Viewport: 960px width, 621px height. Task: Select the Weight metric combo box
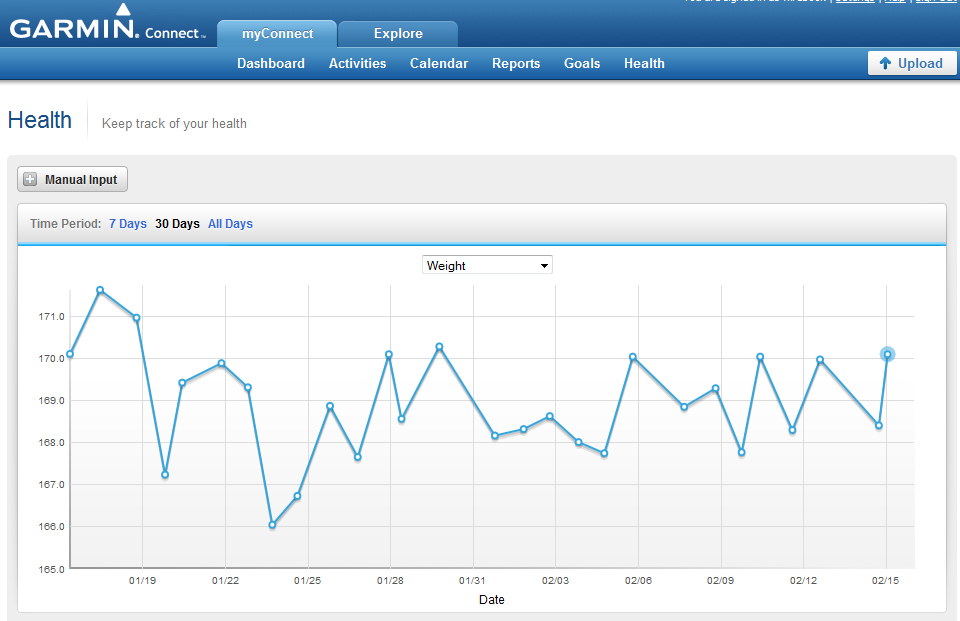coord(487,265)
